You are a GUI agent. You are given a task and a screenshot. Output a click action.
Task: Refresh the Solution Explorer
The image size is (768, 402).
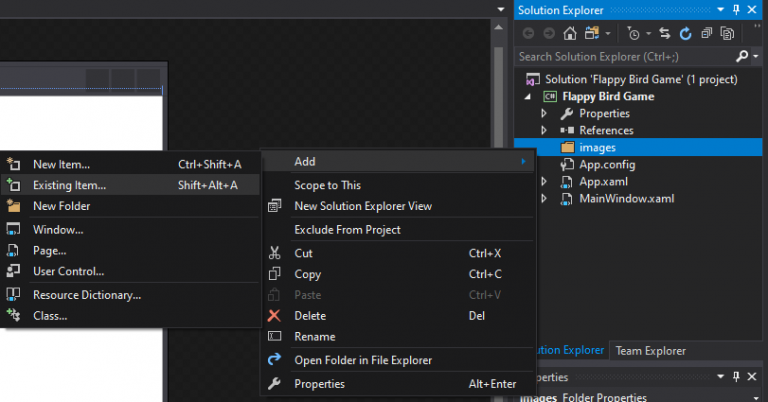(685, 33)
